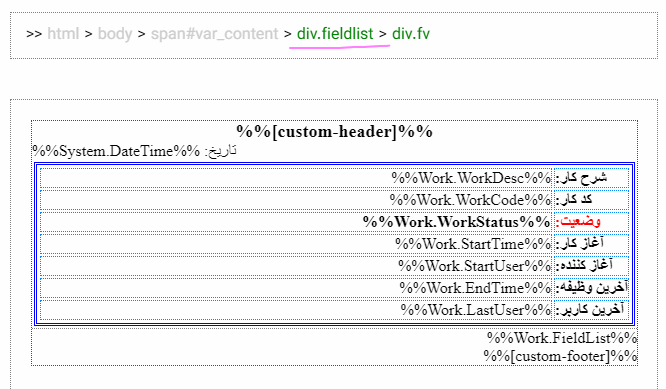Click the %%System.DateTime%% placeholder
666x389 pixels.
tap(116, 151)
